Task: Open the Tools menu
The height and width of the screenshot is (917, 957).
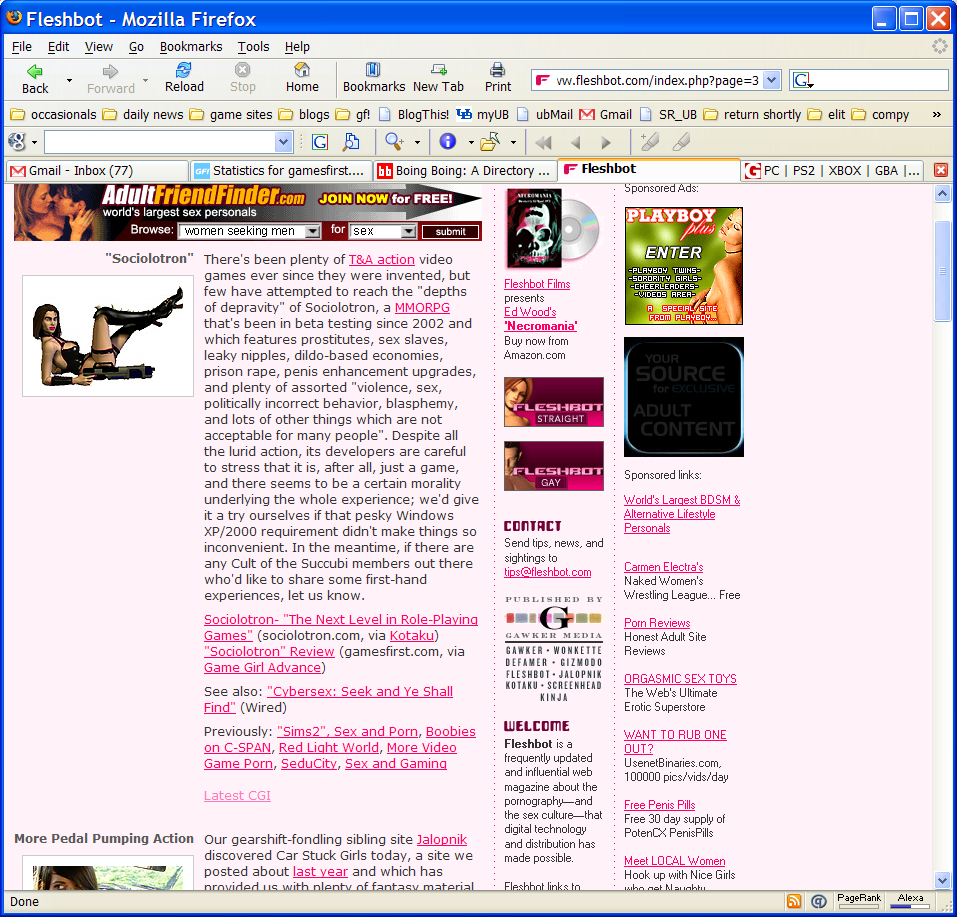Action: pos(253,46)
